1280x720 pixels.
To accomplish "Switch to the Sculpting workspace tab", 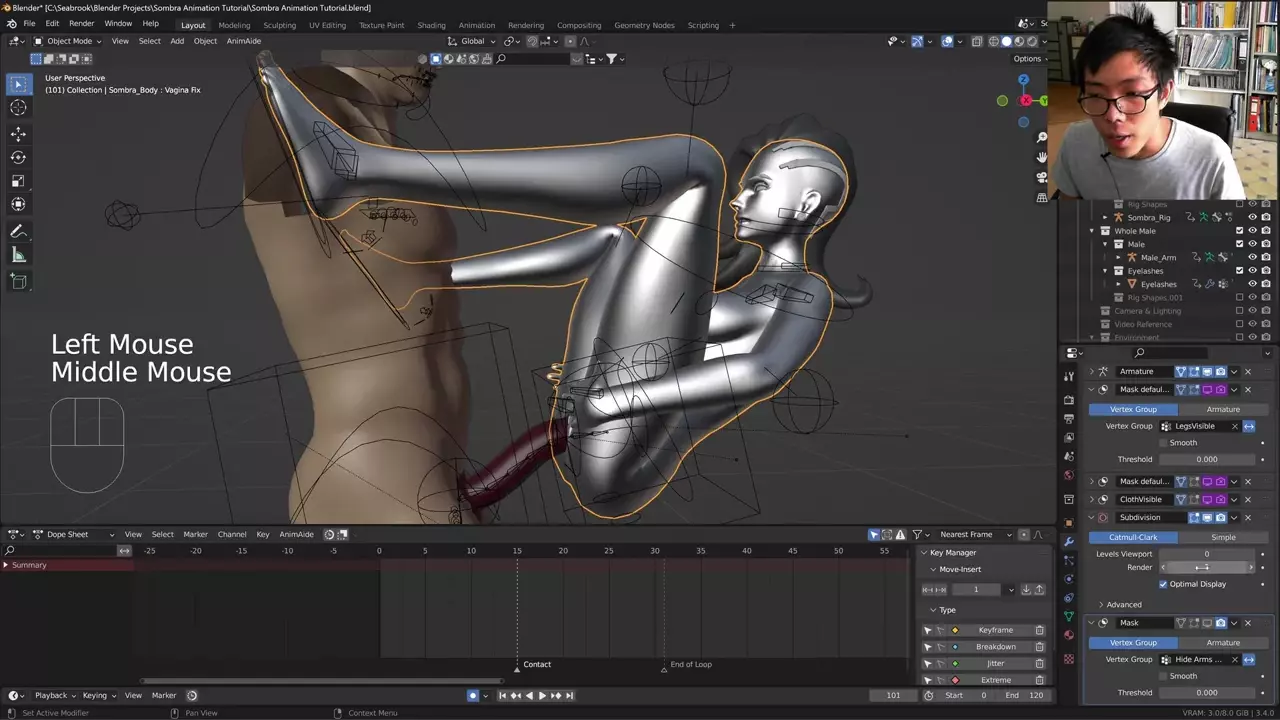I will tap(279, 25).
